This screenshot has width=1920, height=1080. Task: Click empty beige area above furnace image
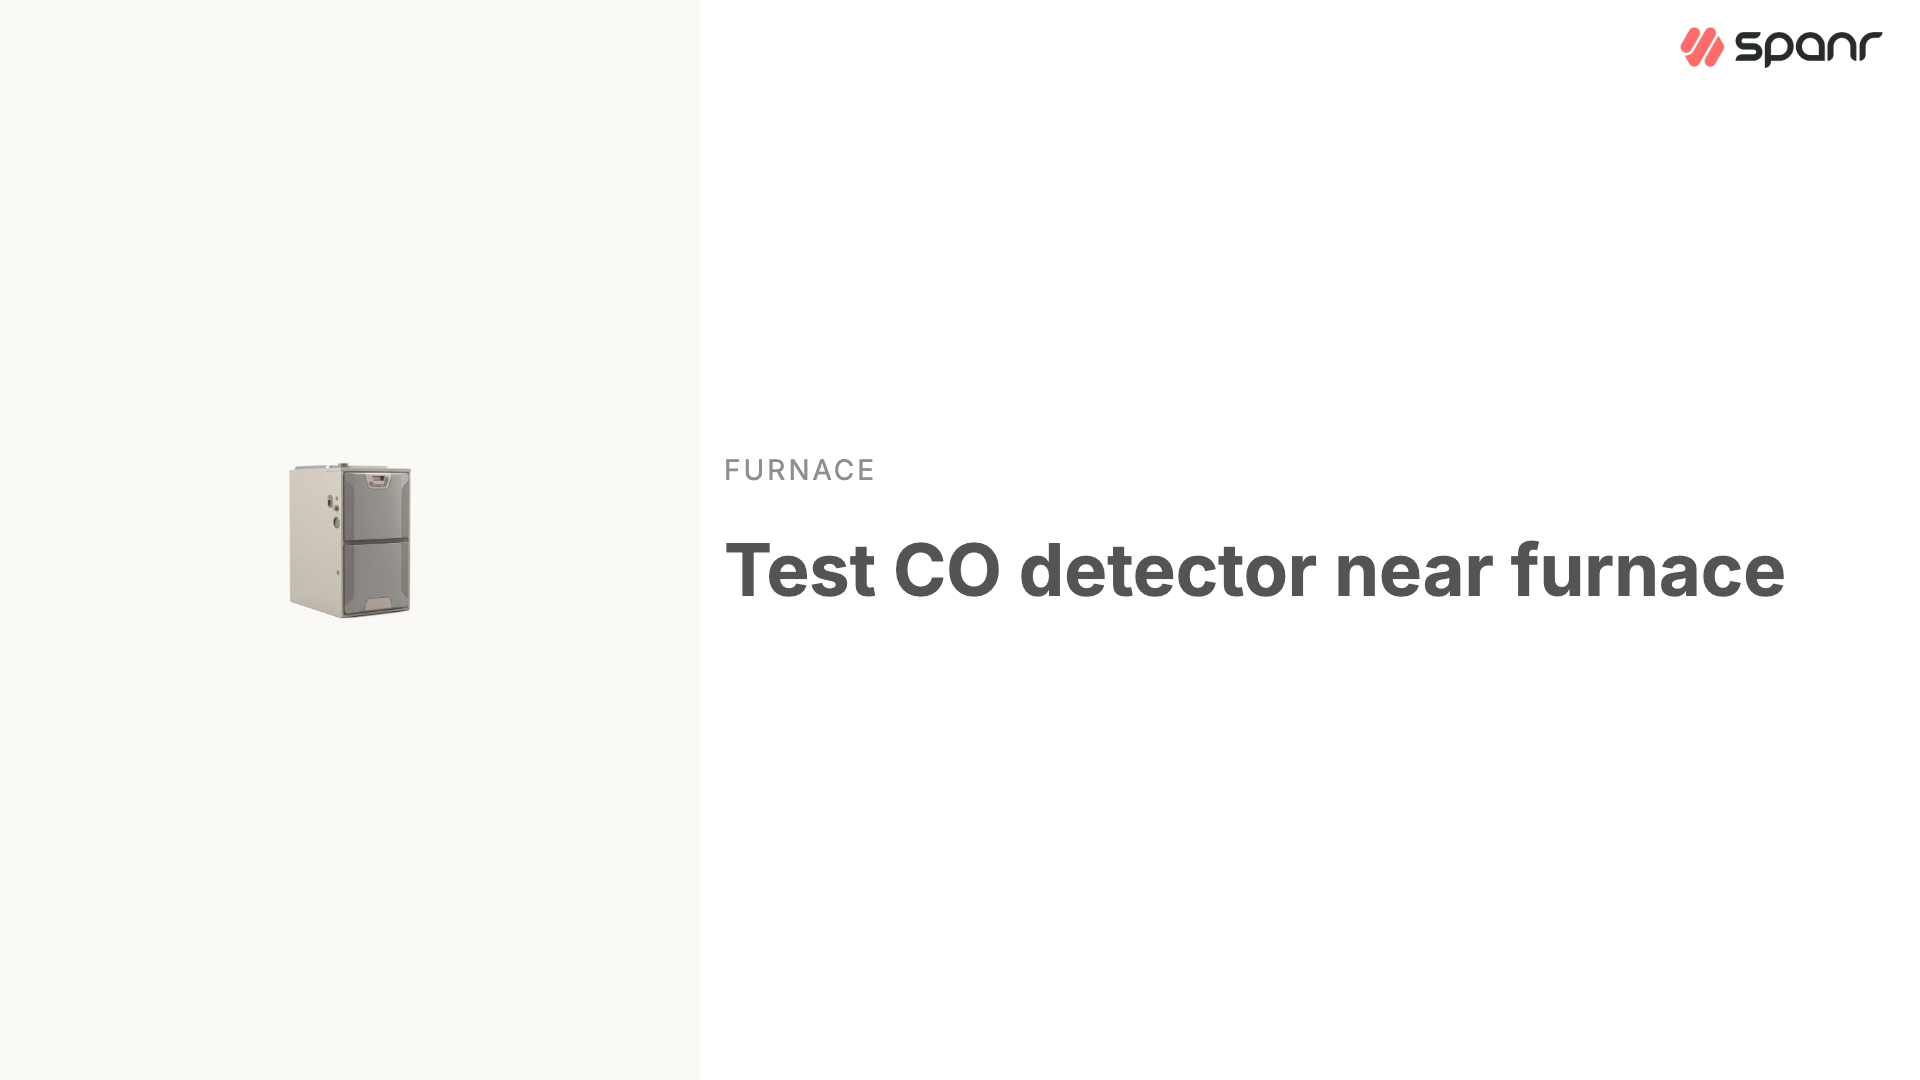[350, 250]
